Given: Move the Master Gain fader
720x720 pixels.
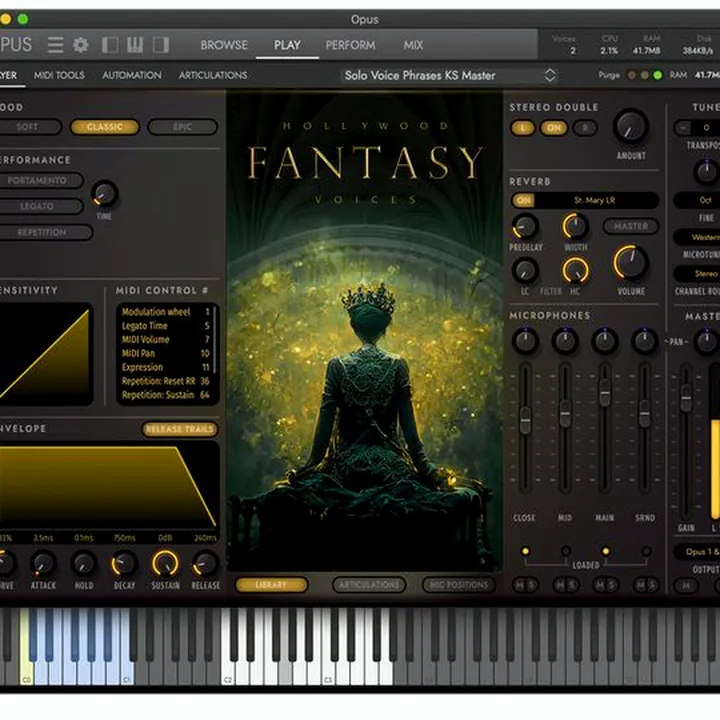Looking at the screenshot, I should point(686,398).
